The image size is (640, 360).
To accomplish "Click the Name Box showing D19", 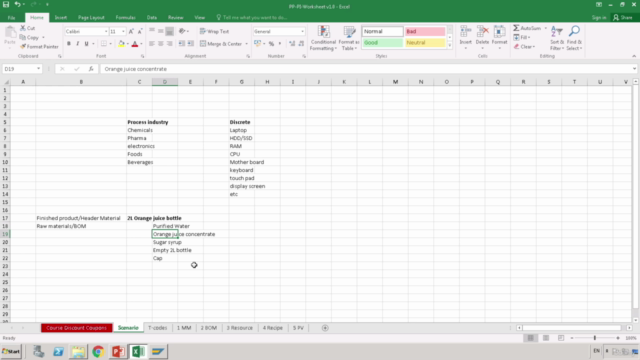I will point(22,69).
